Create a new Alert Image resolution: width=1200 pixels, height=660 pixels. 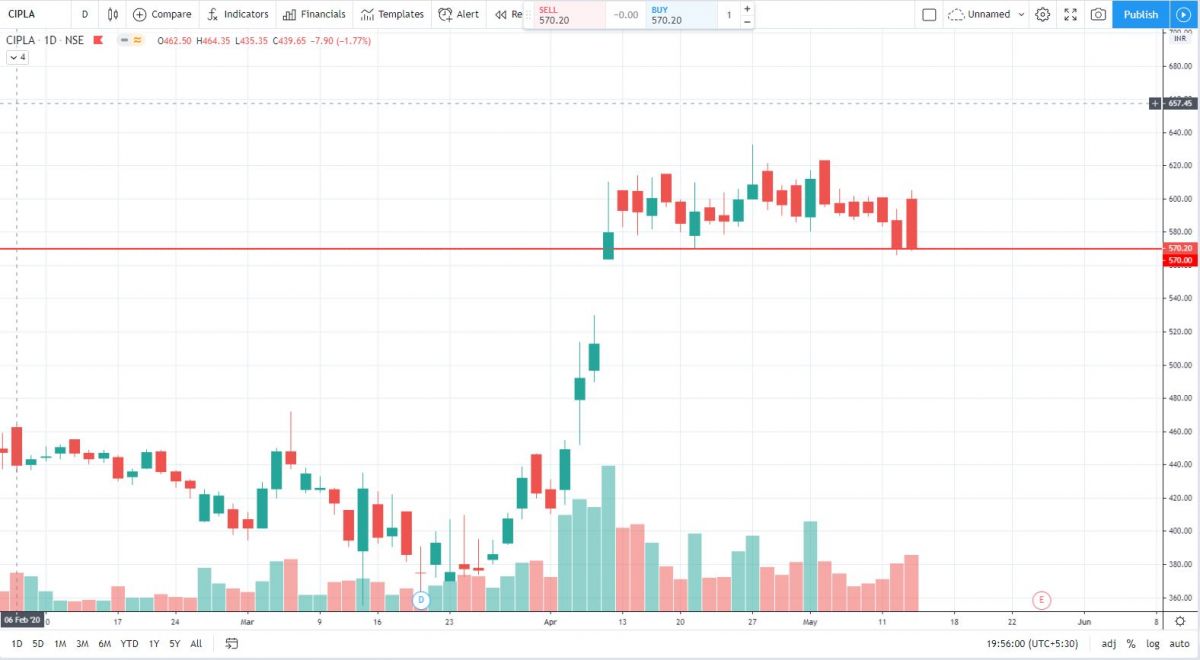[x=458, y=14]
